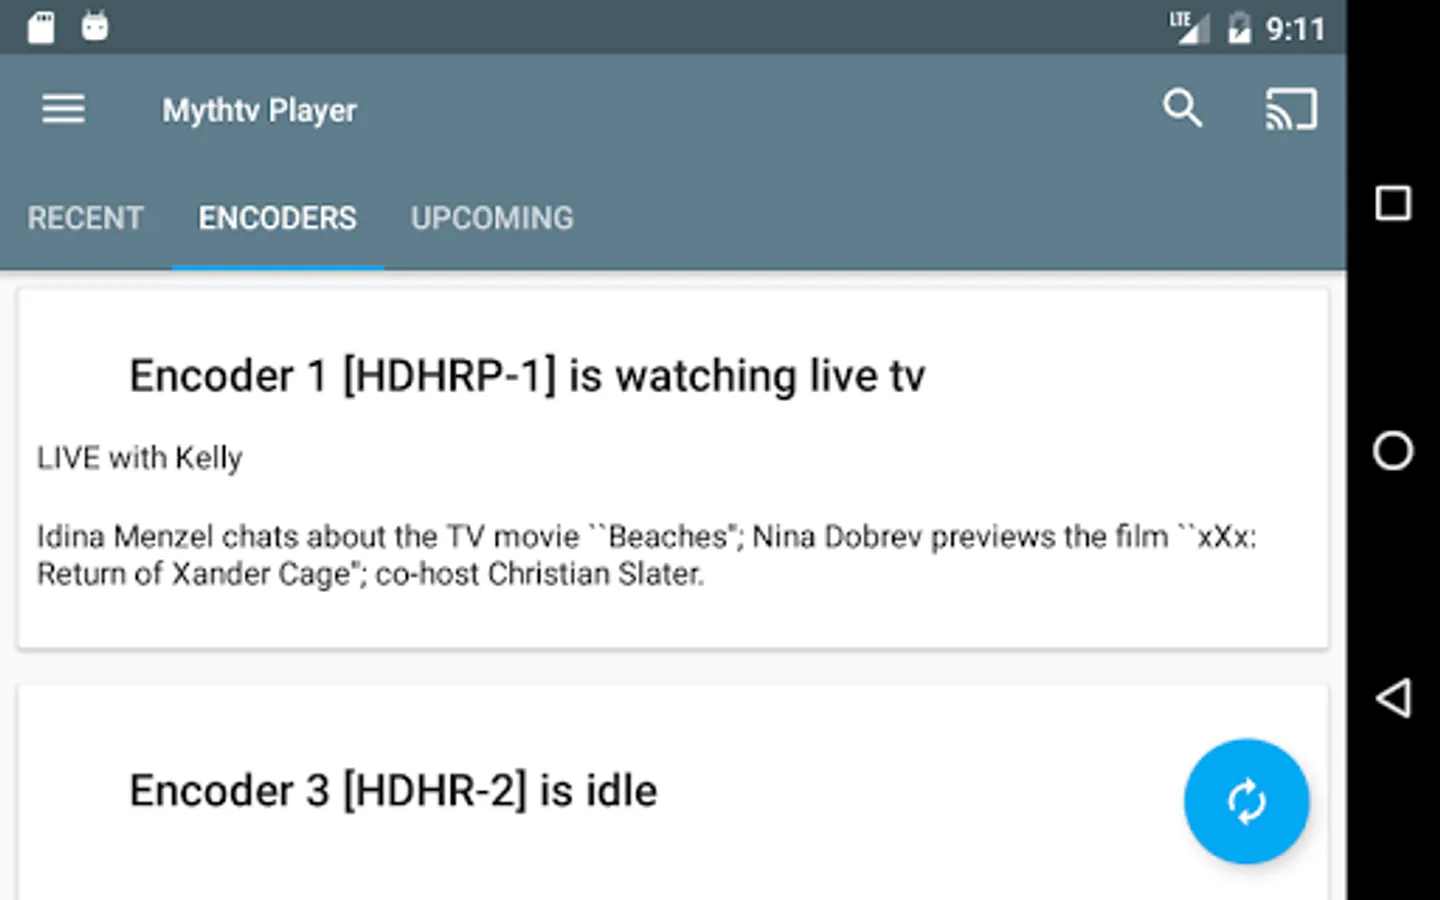
Task: Open the Cast screen icon
Action: (1291, 109)
